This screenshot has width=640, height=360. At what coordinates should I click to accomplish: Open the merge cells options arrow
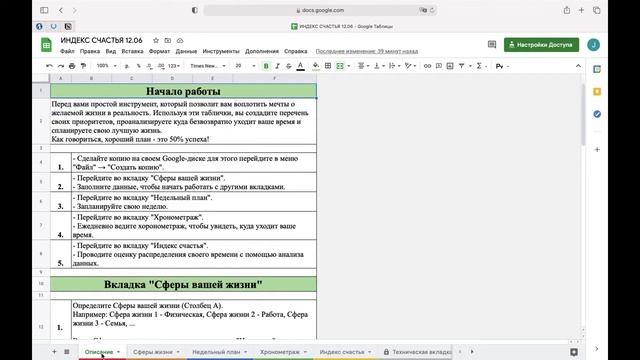pos(349,66)
